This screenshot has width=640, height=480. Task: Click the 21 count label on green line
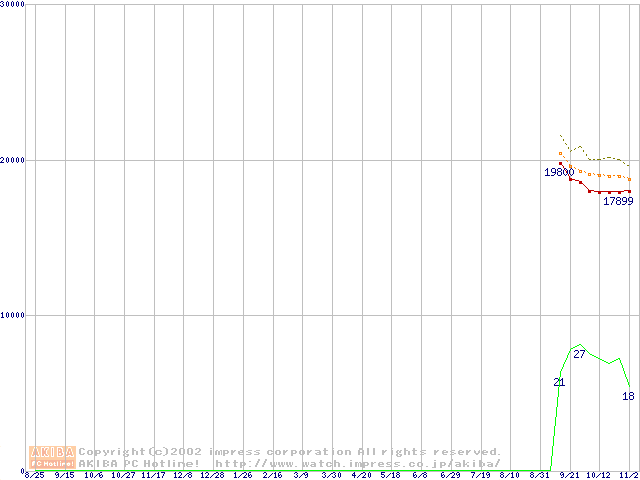559,382
